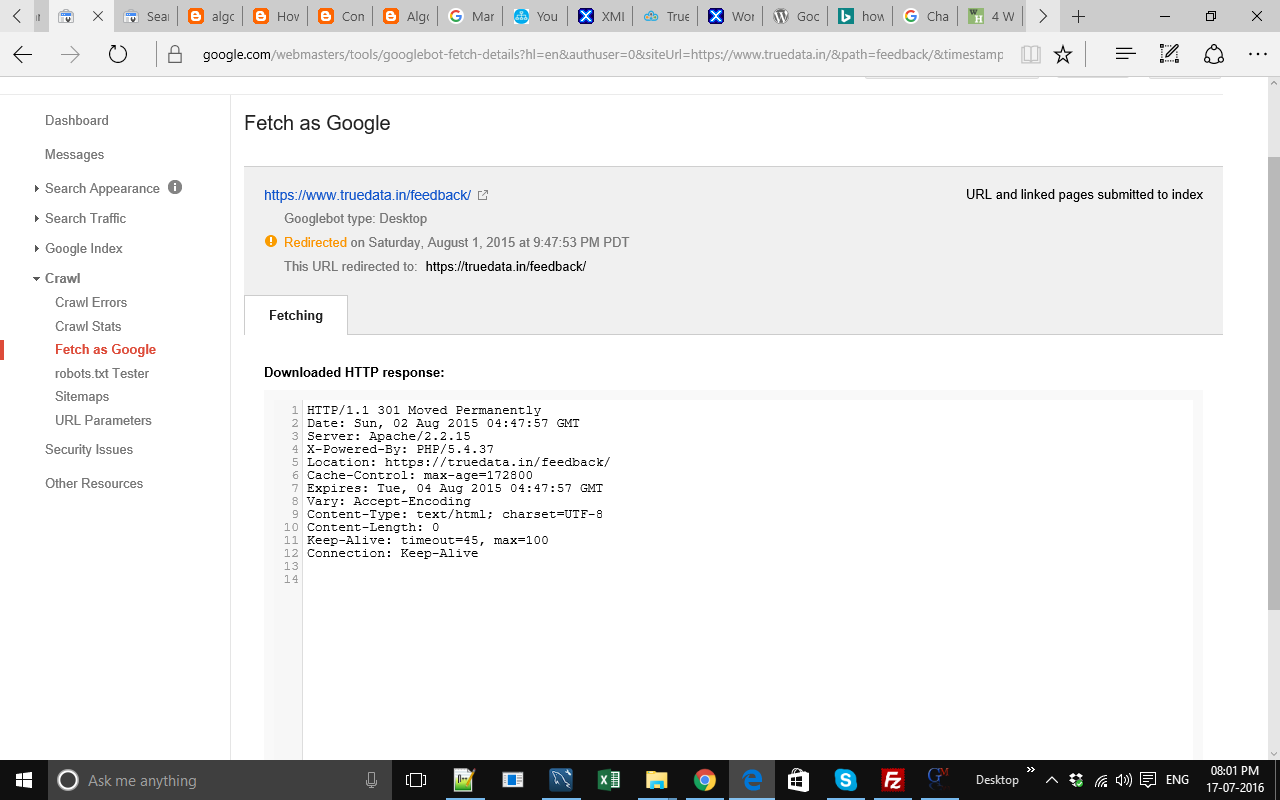Launch Excel from the taskbar
The image size is (1280, 800).
coord(608,780)
